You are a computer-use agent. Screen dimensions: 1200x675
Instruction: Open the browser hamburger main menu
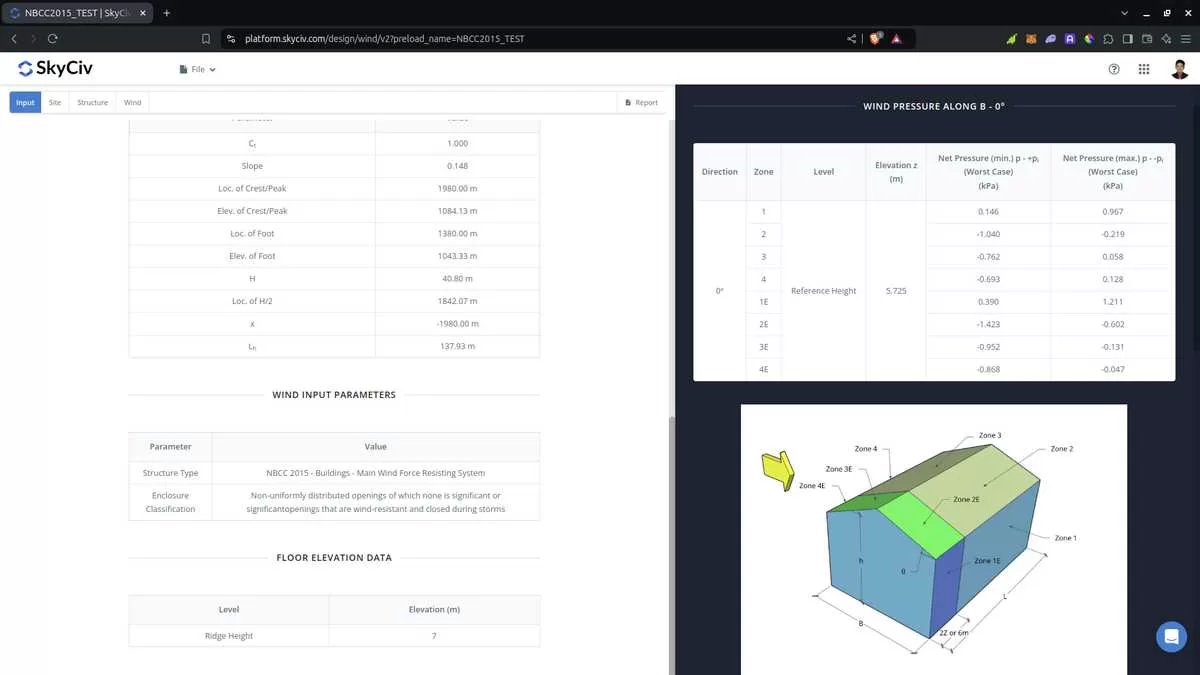1185,39
